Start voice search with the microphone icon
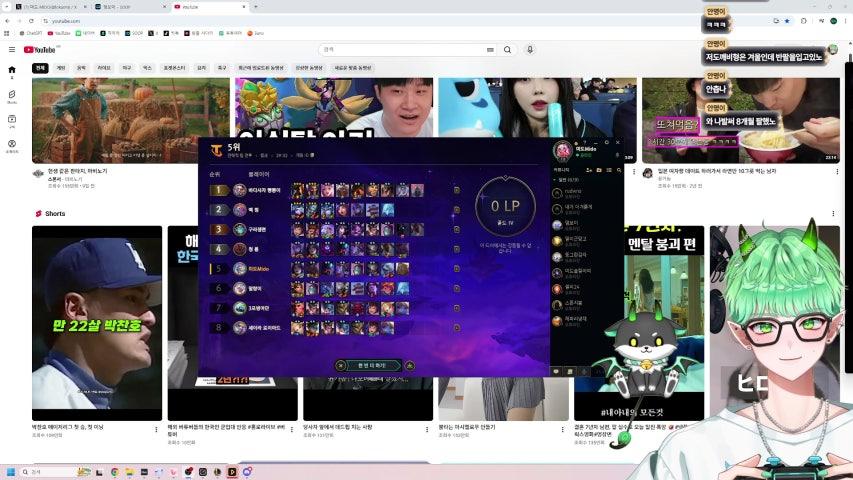Image resolution: width=853 pixels, height=480 pixels. [x=530, y=50]
